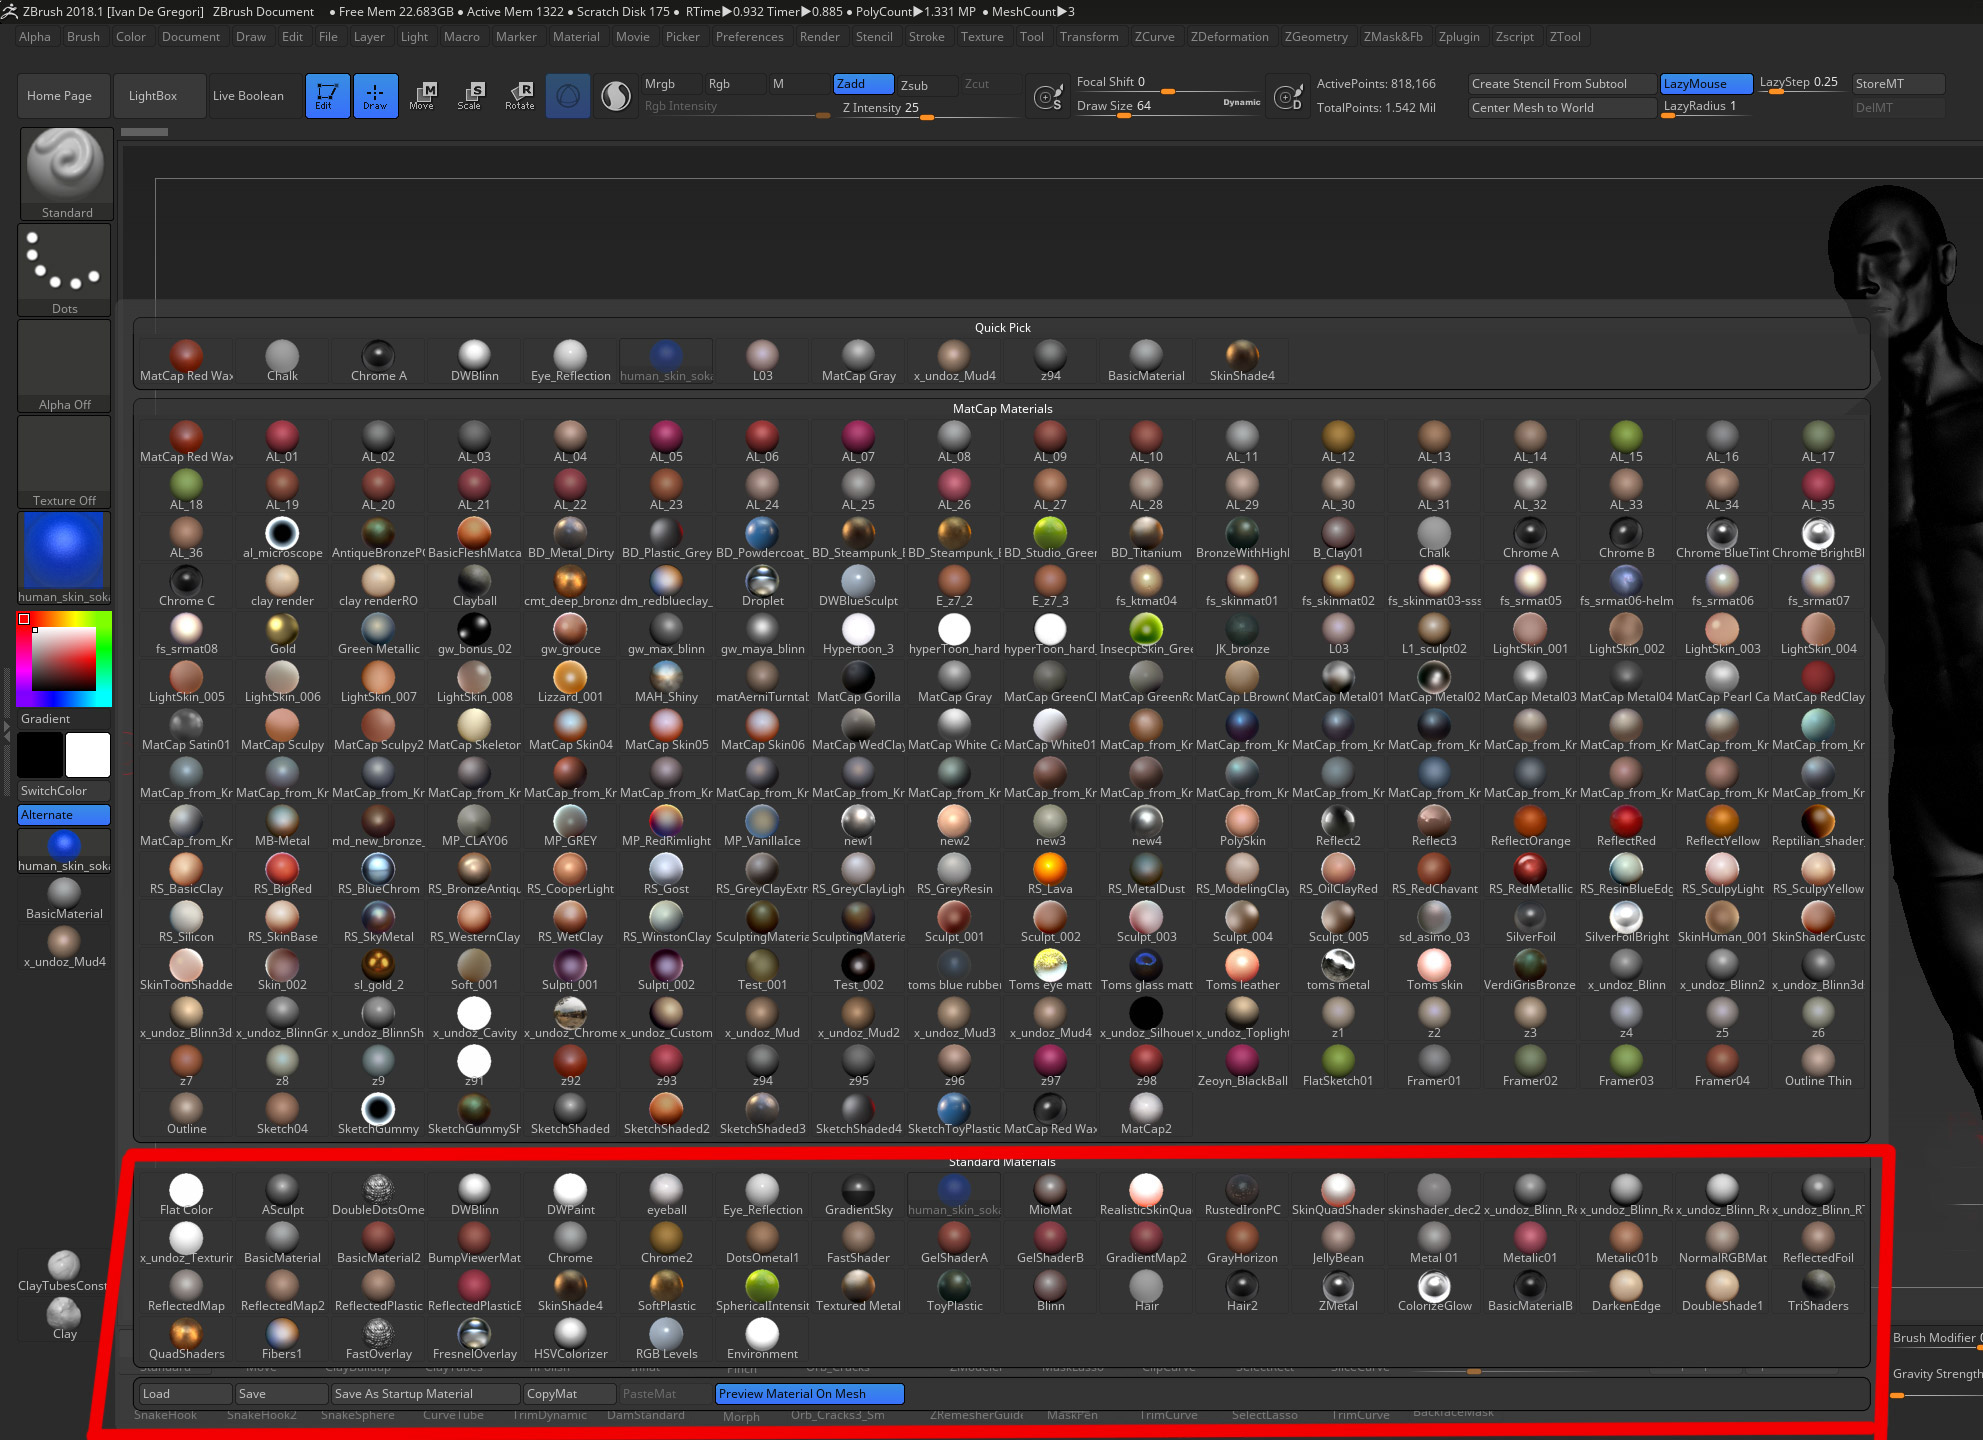The image size is (1983, 1440).
Task: Toggle Preview Material On Mesh
Action: point(809,1394)
